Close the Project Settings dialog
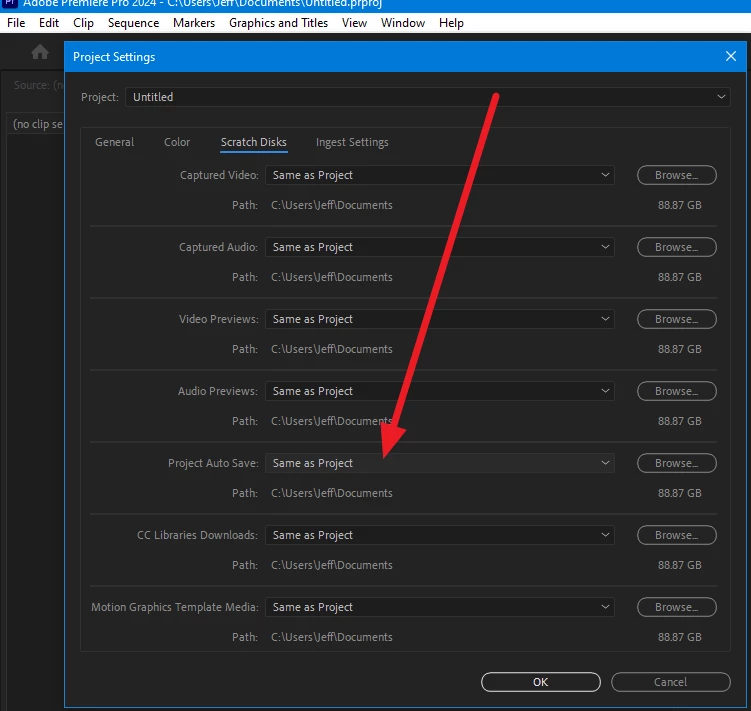This screenshot has height=711, width=751. point(730,57)
